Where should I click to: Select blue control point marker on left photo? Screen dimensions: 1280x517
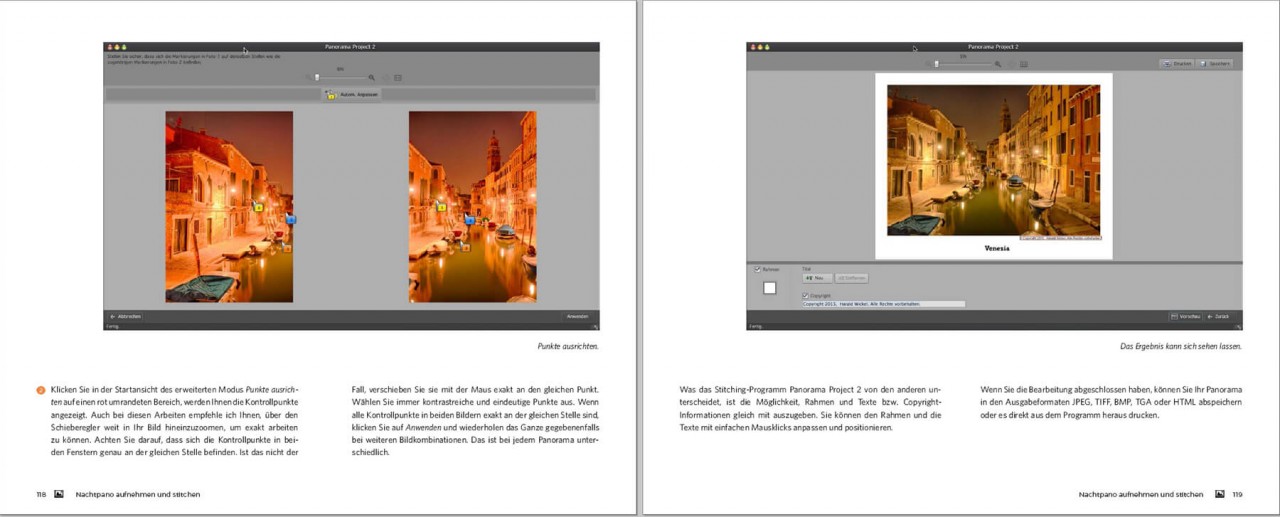[291, 218]
